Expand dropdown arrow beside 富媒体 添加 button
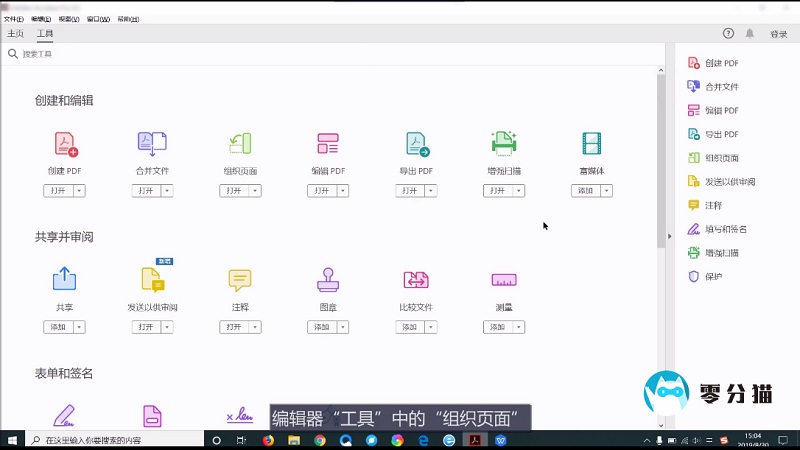The height and width of the screenshot is (450, 800). pyautogui.click(x=607, y=191)
